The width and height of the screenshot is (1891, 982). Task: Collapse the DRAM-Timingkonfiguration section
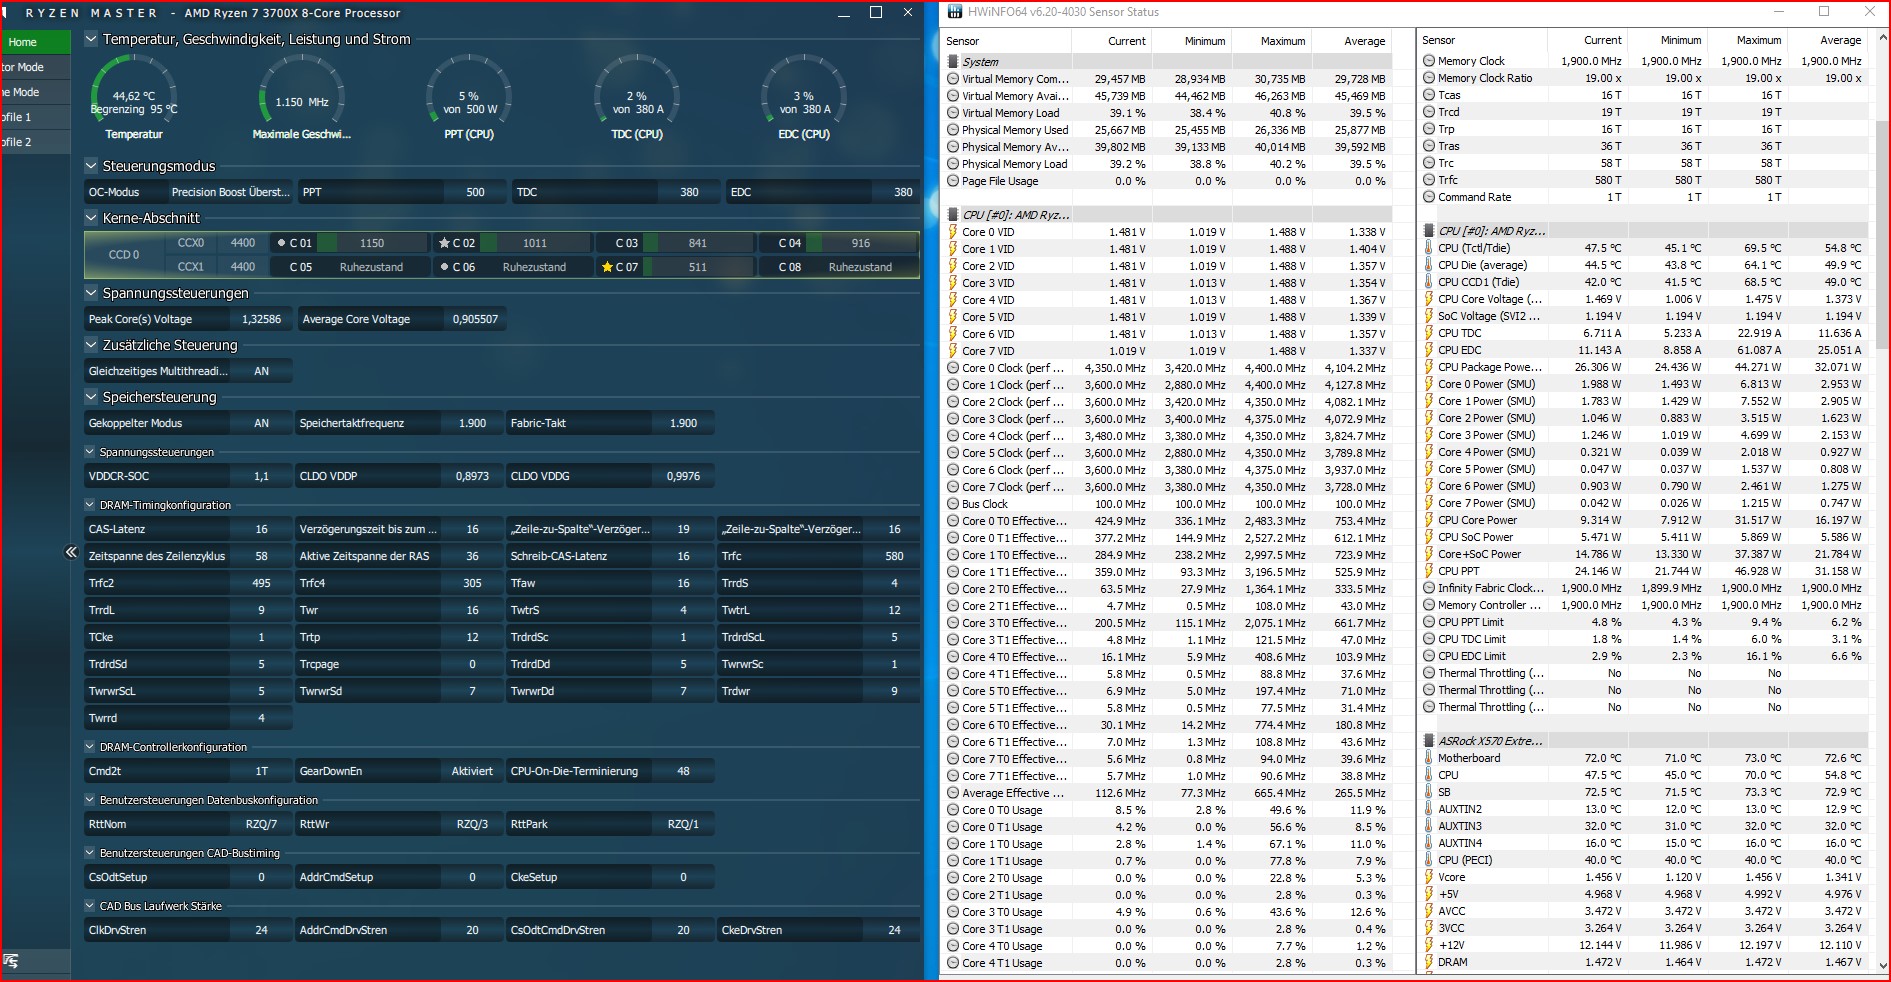click(90, 505)
